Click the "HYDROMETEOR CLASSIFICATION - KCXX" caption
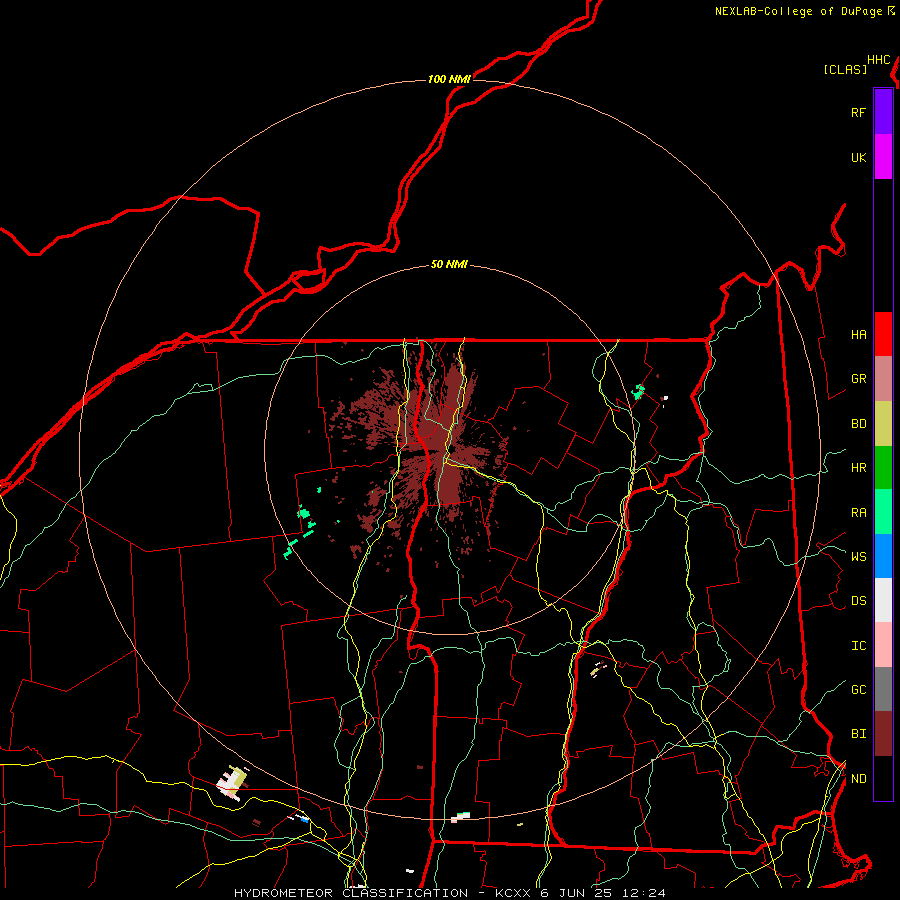 pos(382,893)
